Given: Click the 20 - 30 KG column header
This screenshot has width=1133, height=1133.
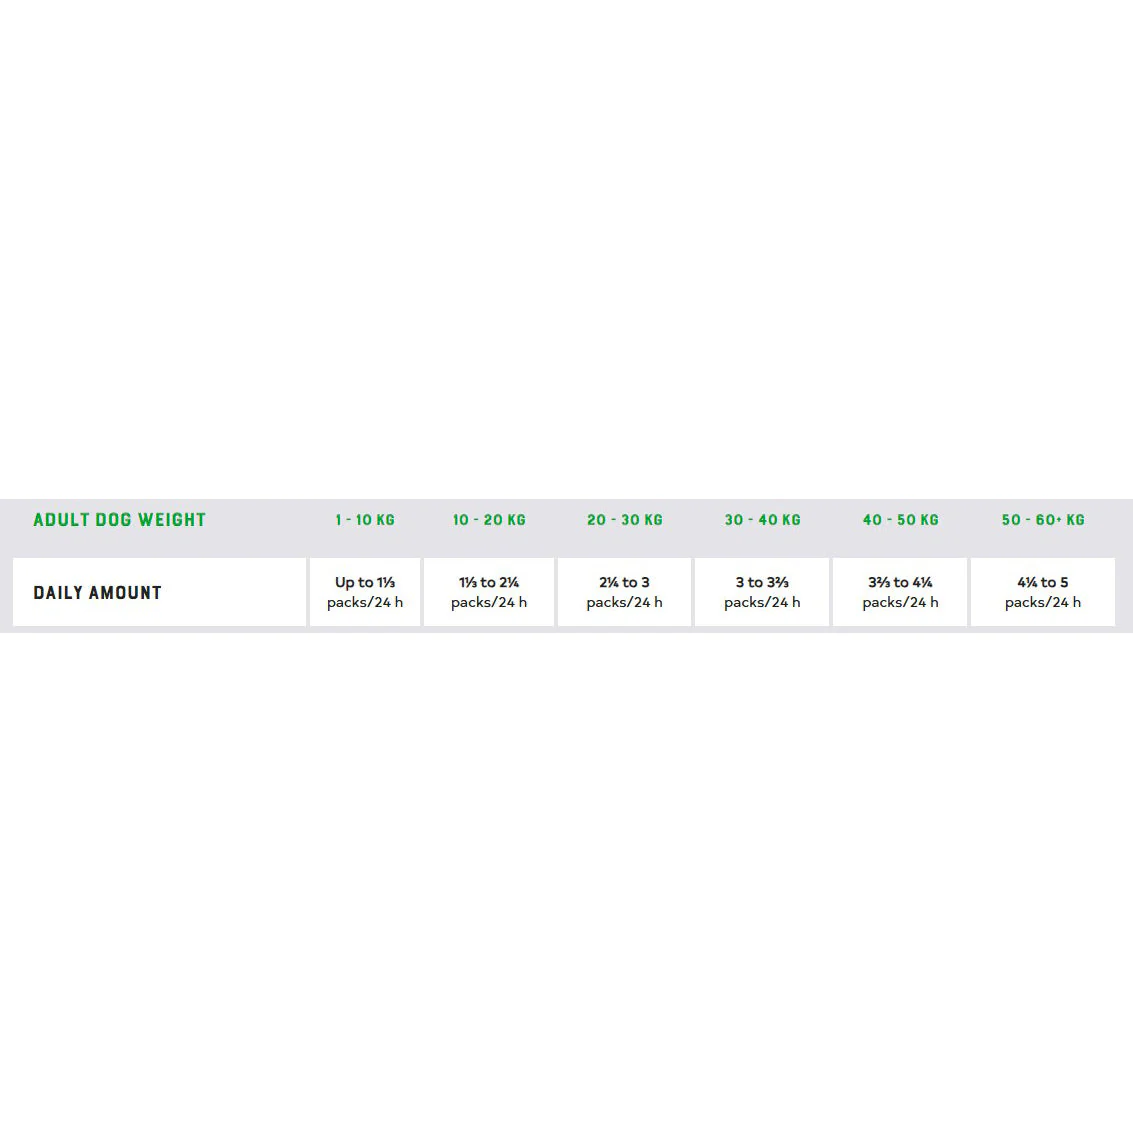Looking at the screenshot, I should 624,520.
